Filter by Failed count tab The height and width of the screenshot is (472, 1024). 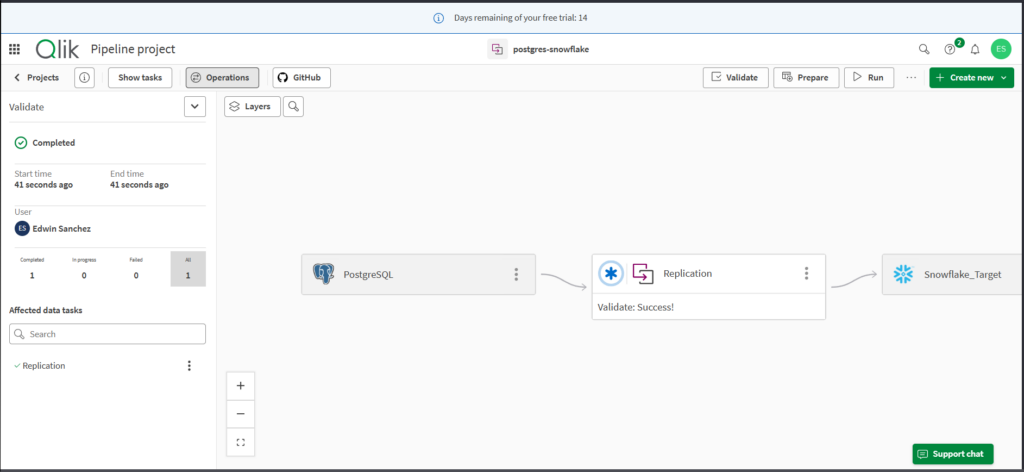[136, 269]
